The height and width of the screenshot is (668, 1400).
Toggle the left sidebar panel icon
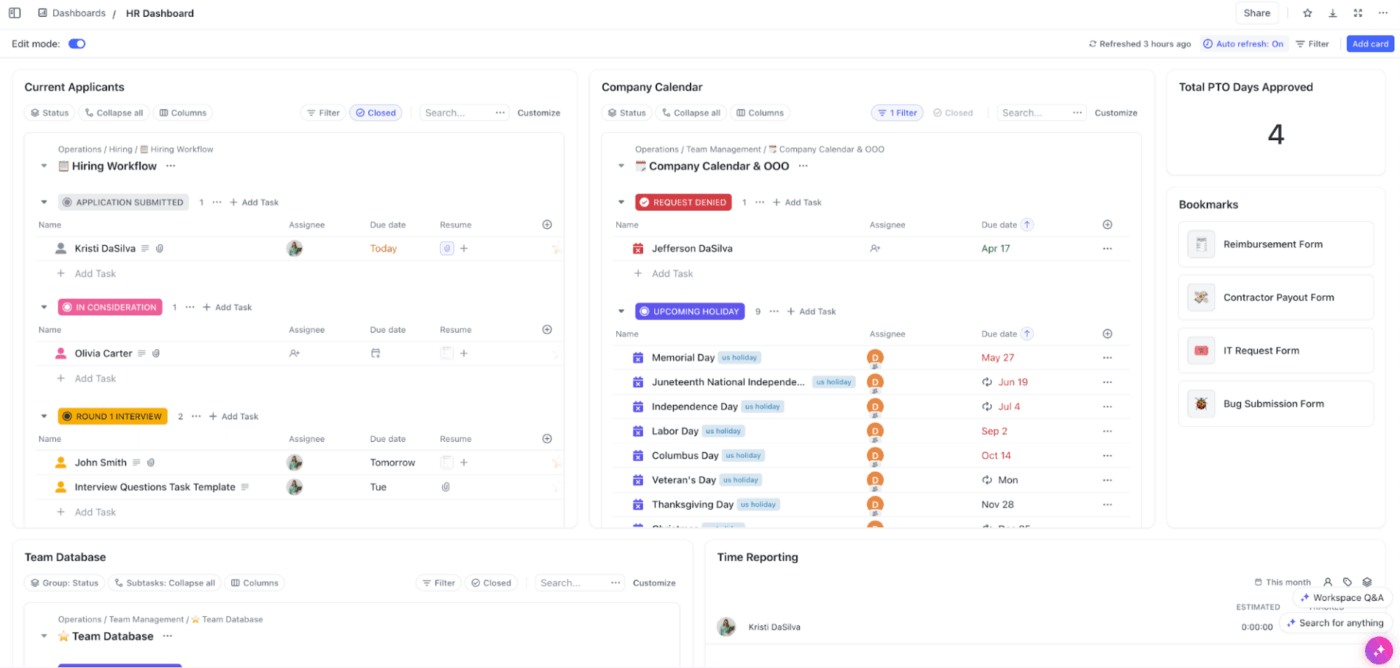[14, 12]
